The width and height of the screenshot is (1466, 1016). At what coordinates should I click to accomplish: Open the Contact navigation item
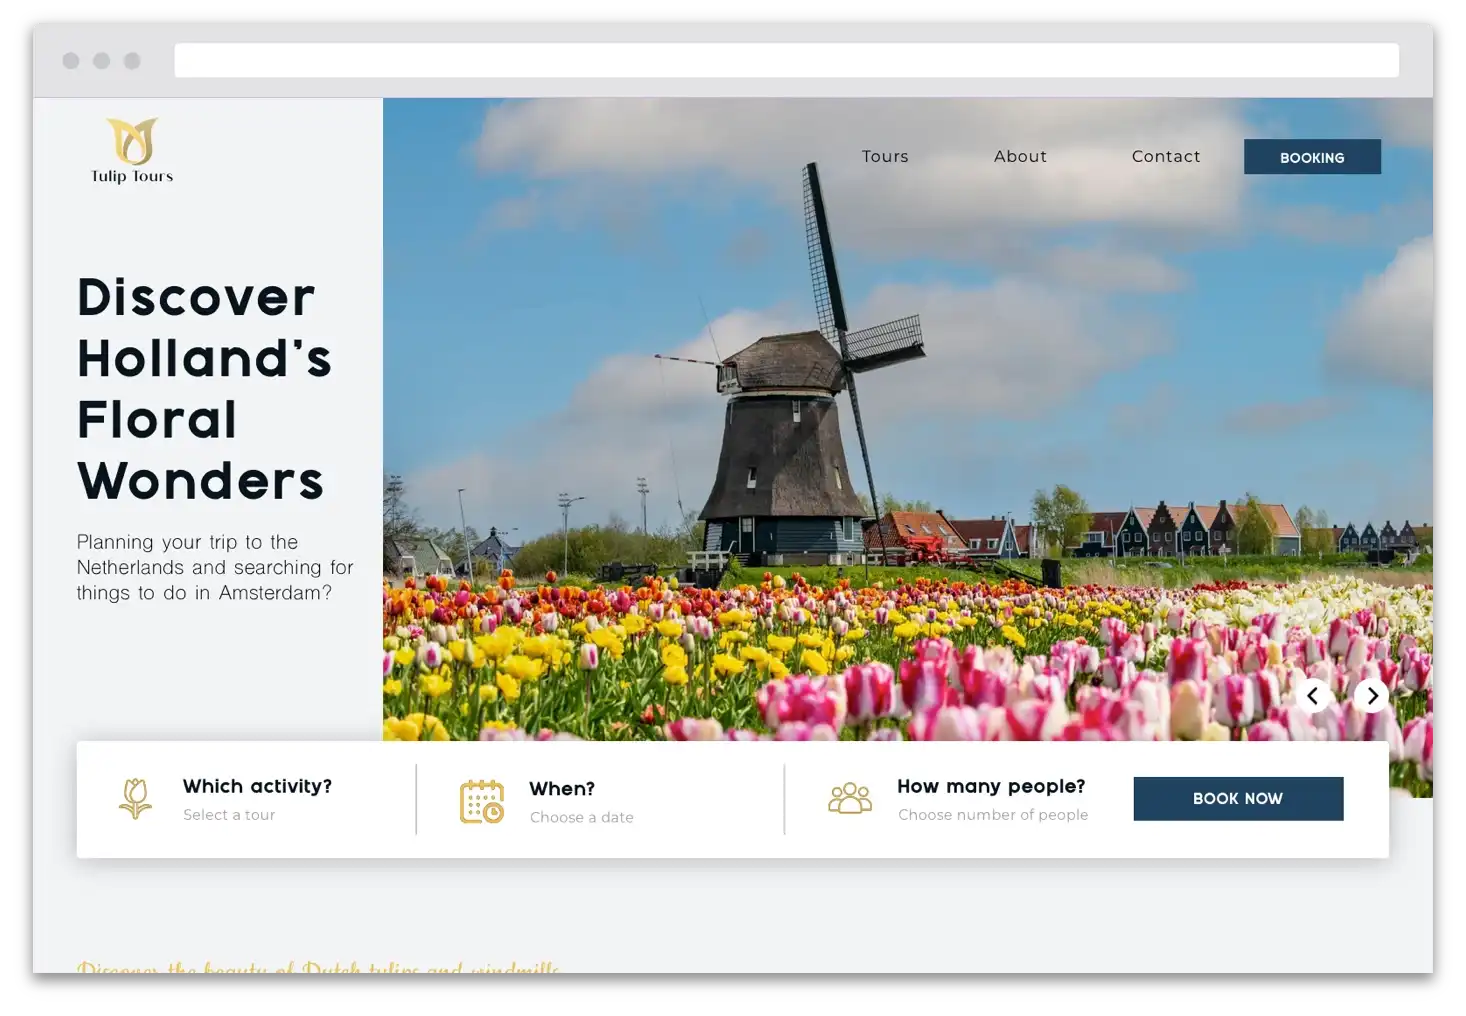1165,157
